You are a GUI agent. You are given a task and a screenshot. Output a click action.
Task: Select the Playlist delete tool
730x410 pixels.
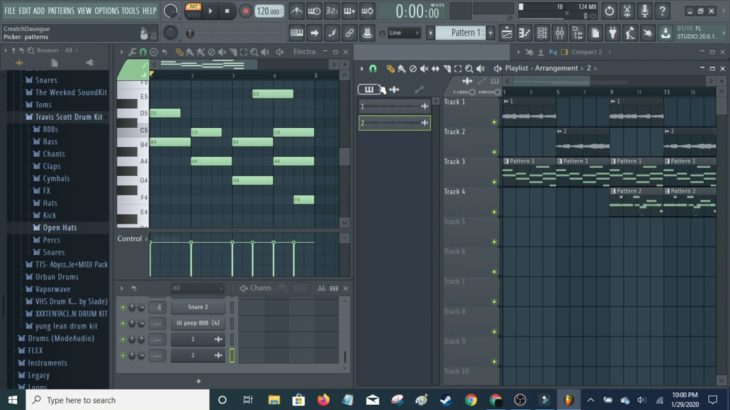413,69
